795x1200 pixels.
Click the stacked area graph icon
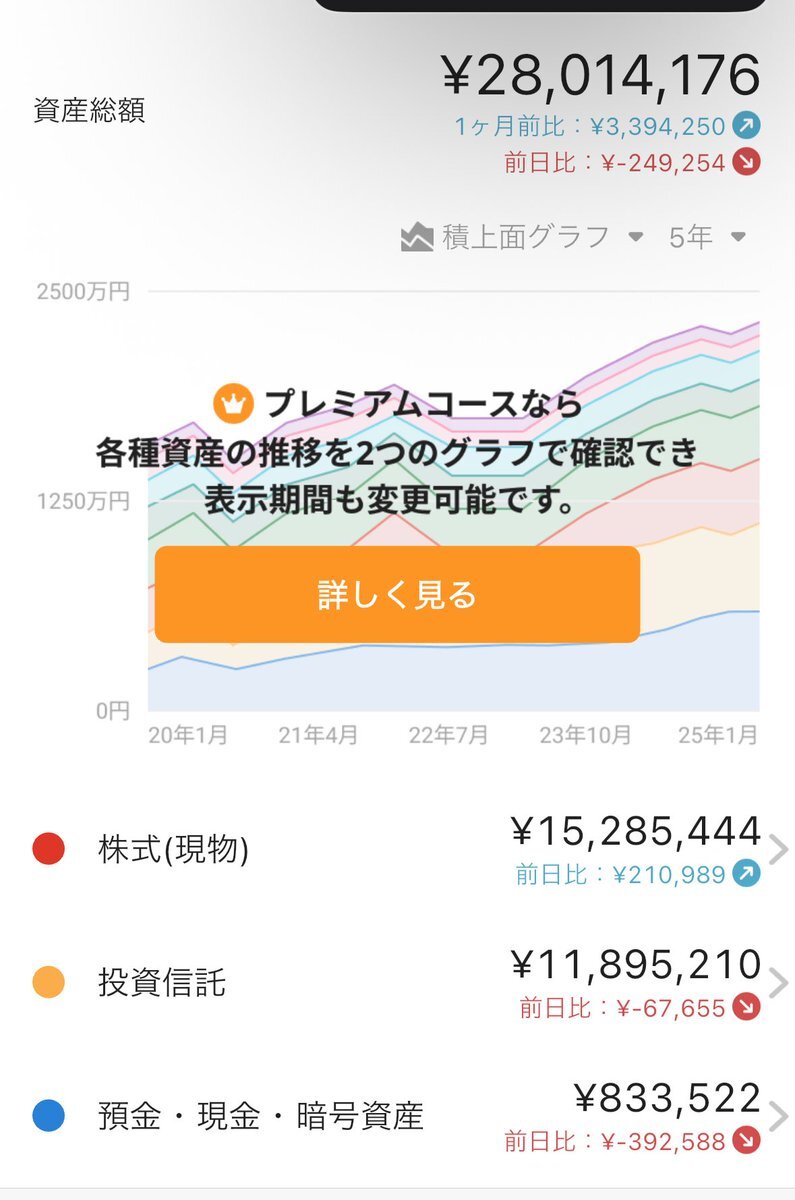pyautogui.click(x=417, y=238)
